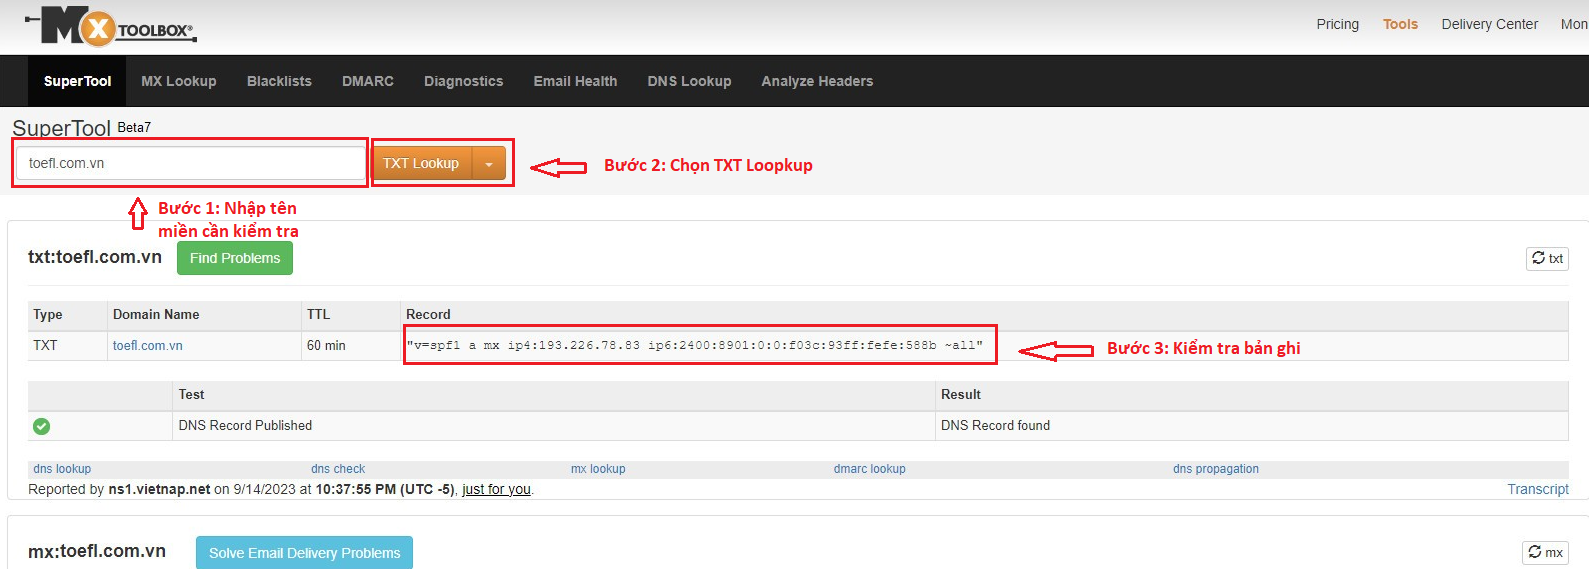Open toefl.com.vn domain link in table
This screenshot has width=1589, height=569.
[148, 345]
